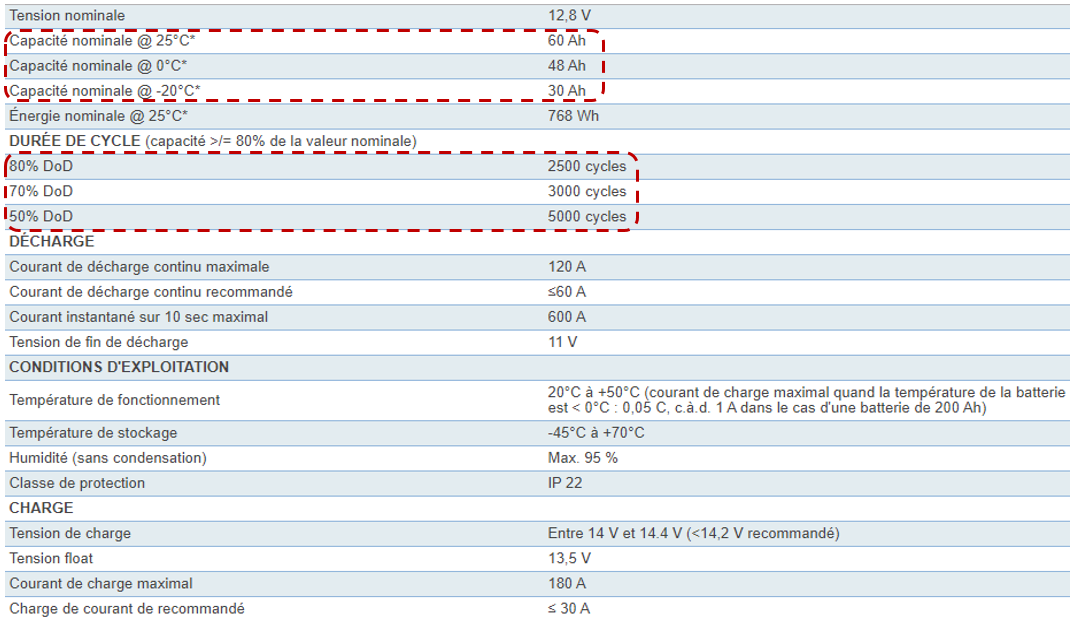Select the 120 A maximum discharge value
Screen dimensions: 1078x623
[567, 267]
